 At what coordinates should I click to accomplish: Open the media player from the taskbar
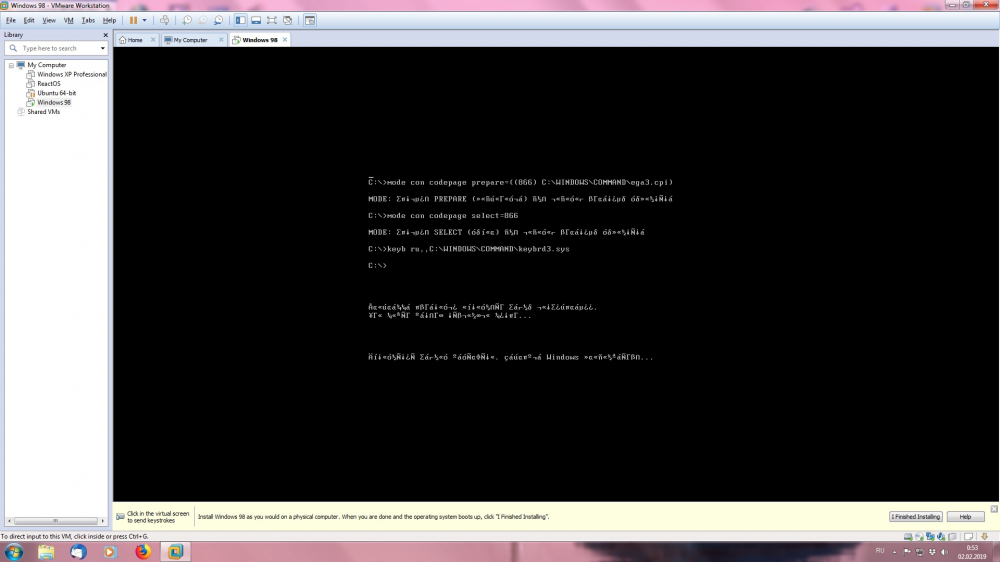110,552
